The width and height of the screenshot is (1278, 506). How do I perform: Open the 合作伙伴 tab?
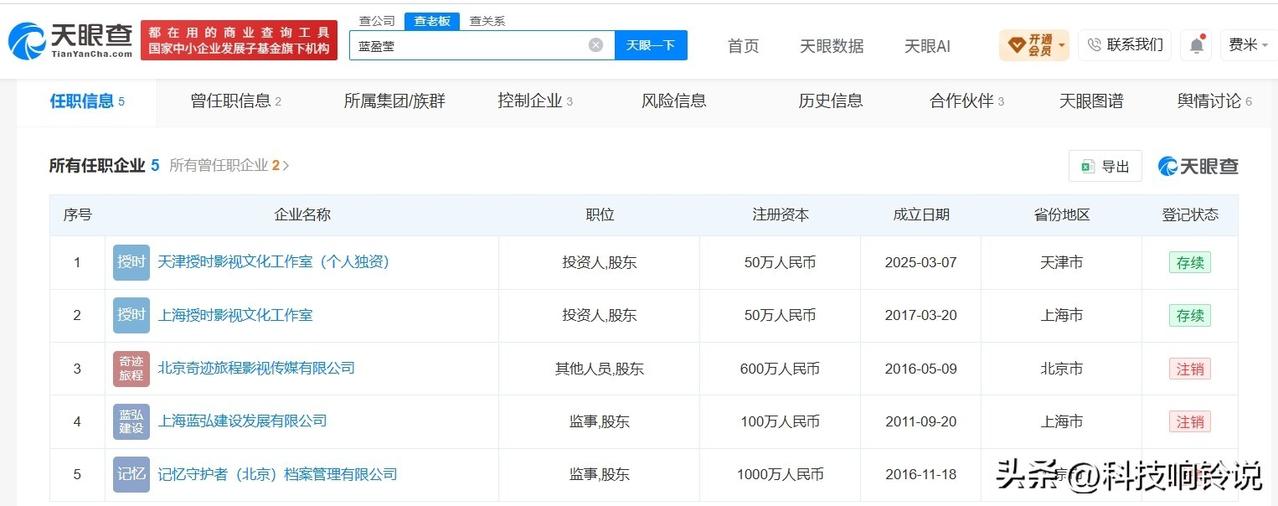tap(966, 101)
